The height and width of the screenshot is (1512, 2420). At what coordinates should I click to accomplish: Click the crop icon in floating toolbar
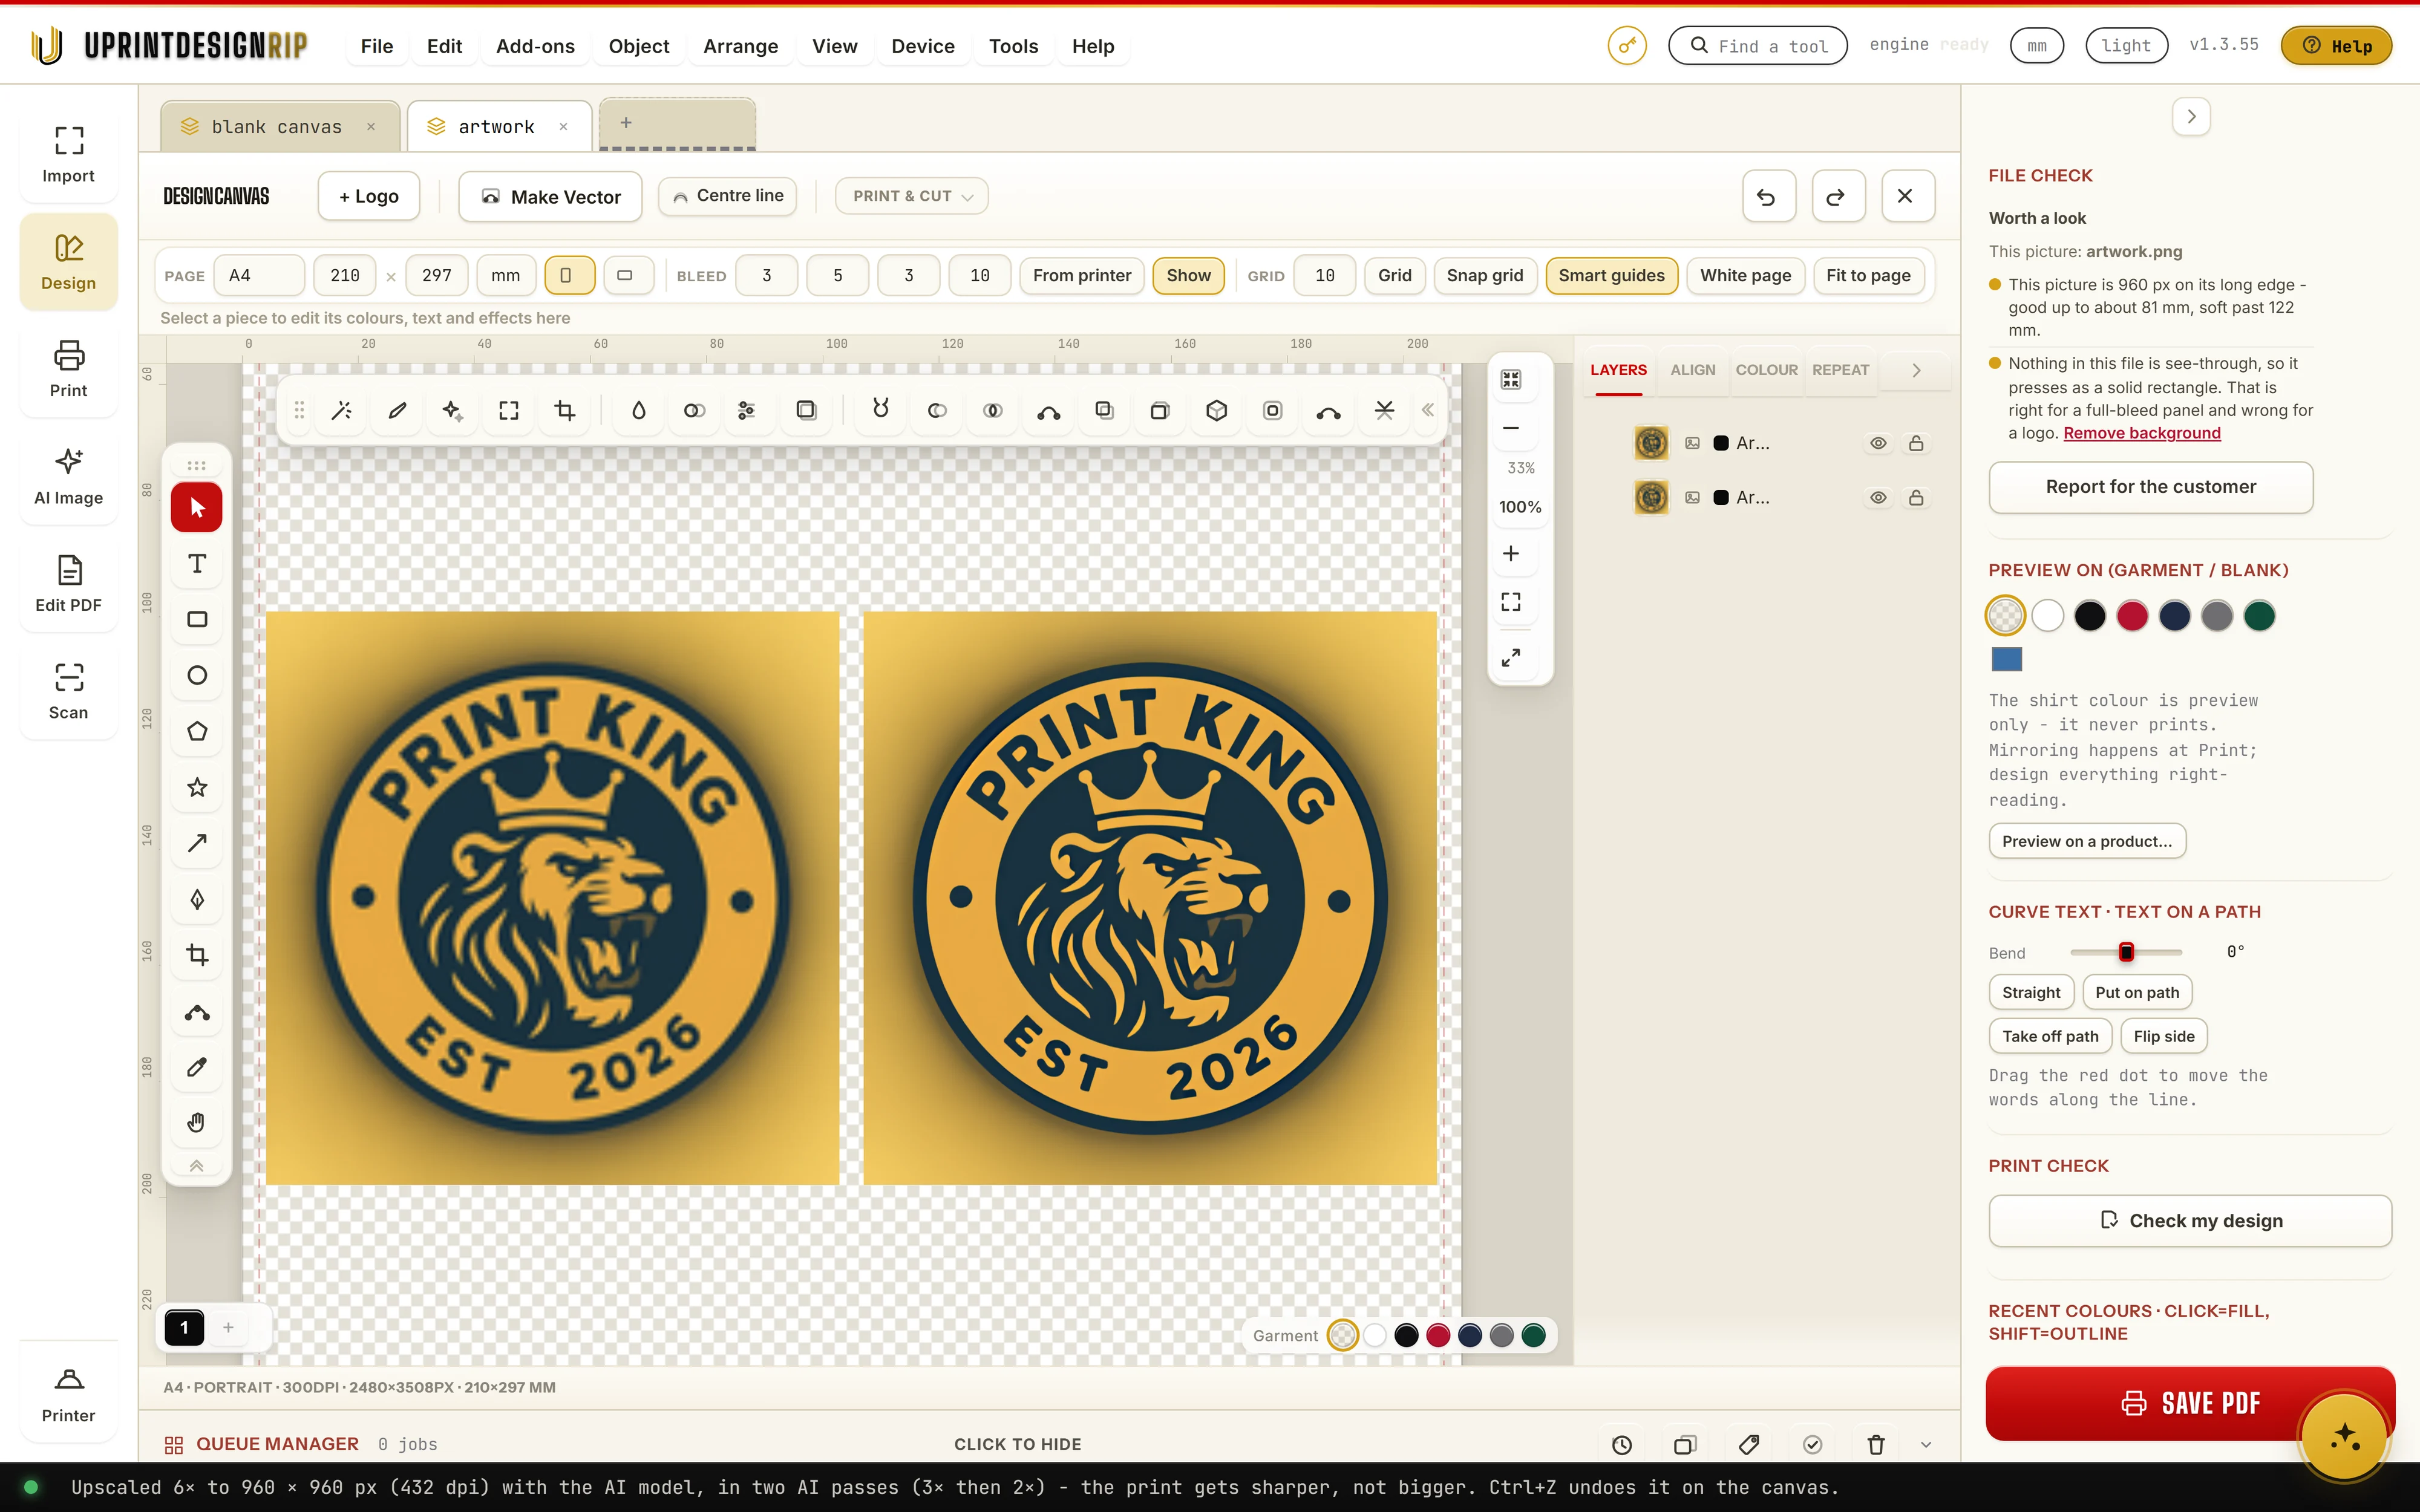coord(565,411)
